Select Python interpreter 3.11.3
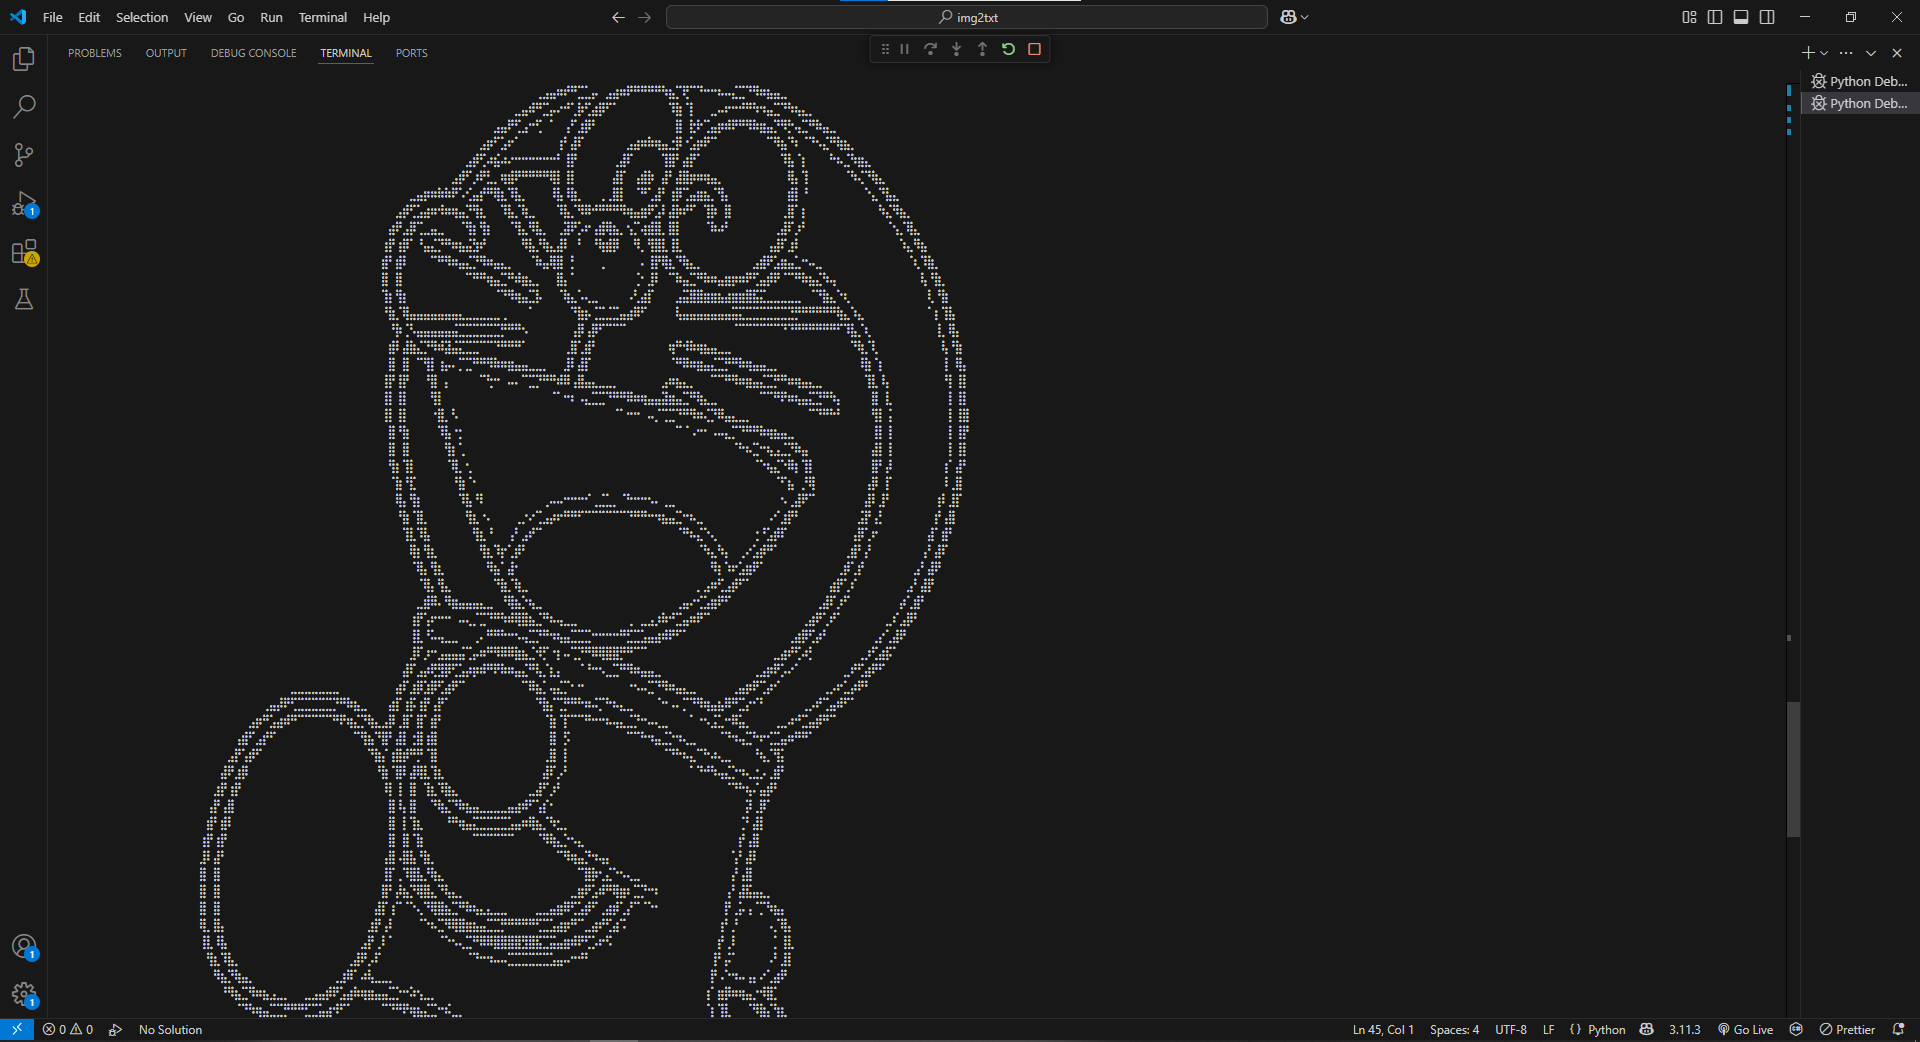 click(1684, 1029)
